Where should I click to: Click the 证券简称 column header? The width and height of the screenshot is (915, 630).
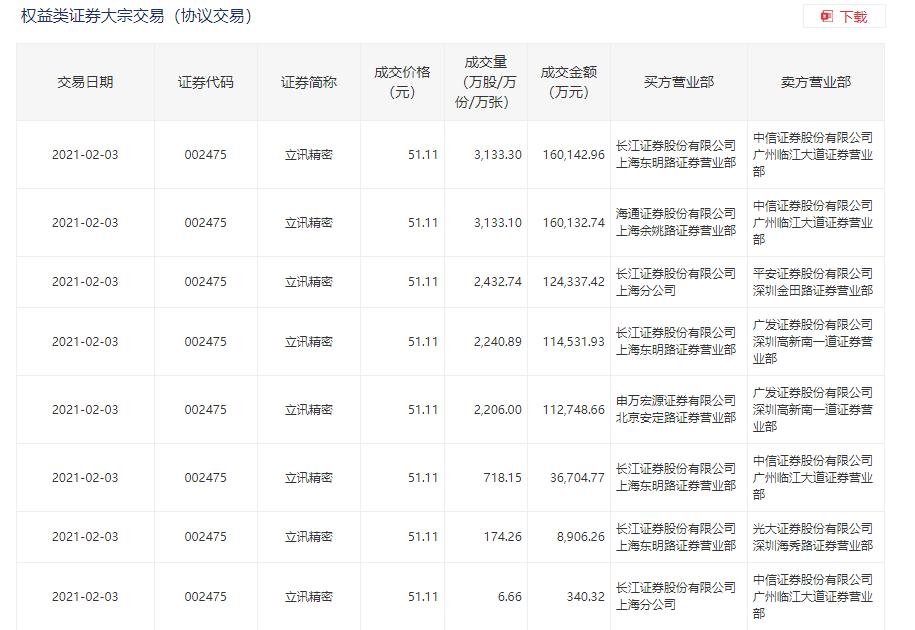click(x=309, y=82)
